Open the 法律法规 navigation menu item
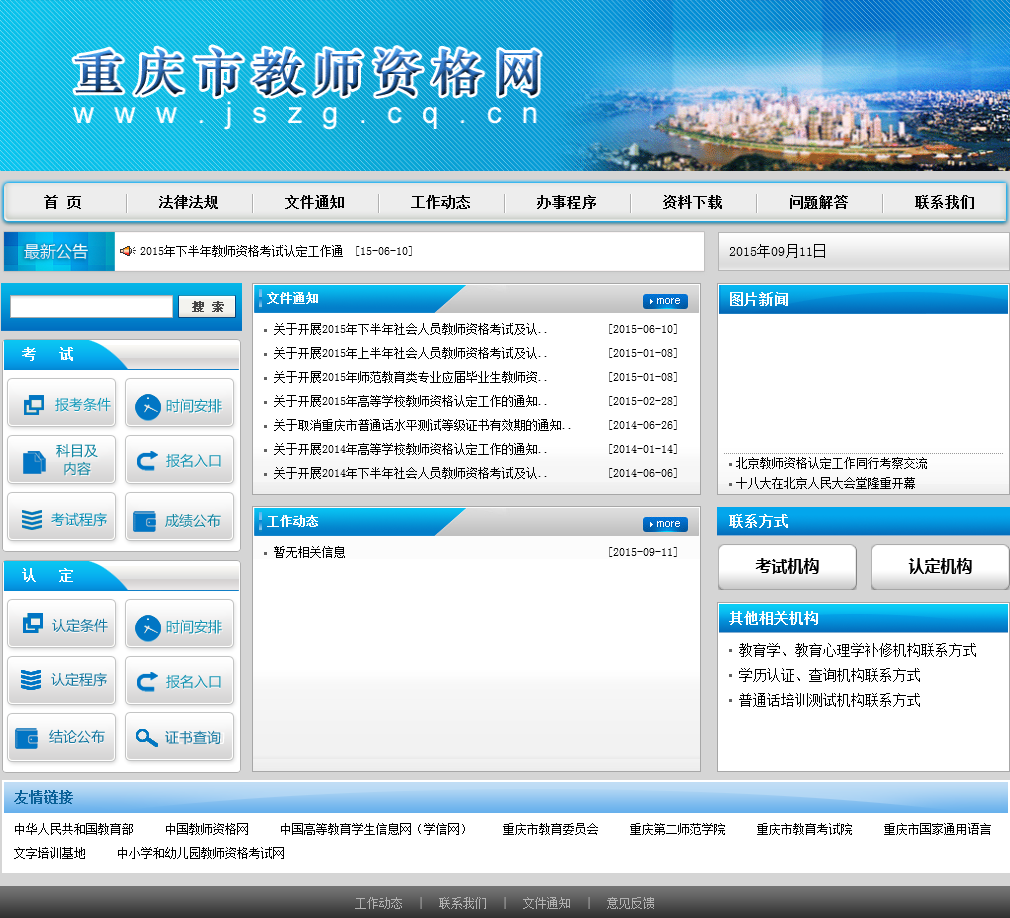 click(188, 202)
